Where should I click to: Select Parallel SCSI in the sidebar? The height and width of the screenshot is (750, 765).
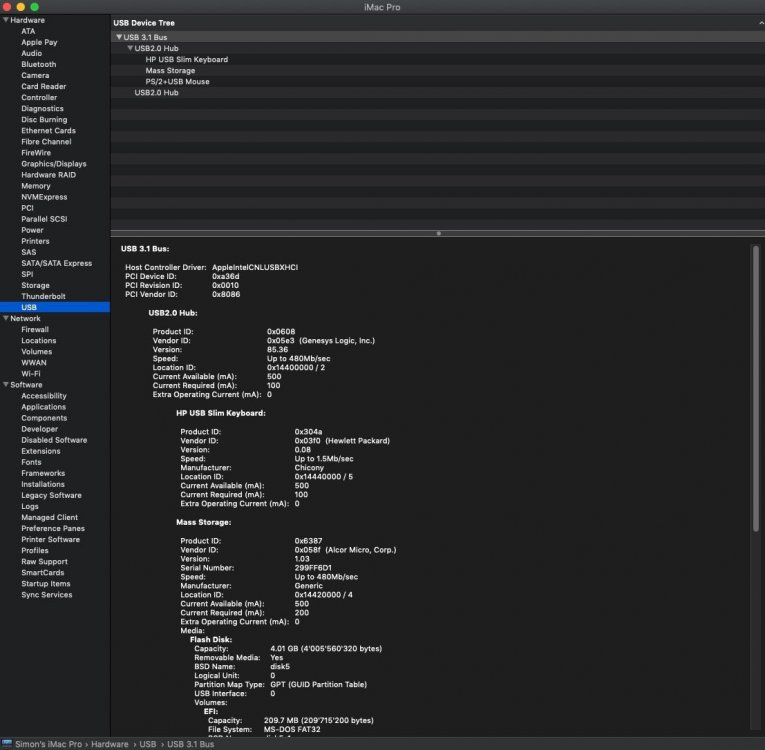[44, 219]
